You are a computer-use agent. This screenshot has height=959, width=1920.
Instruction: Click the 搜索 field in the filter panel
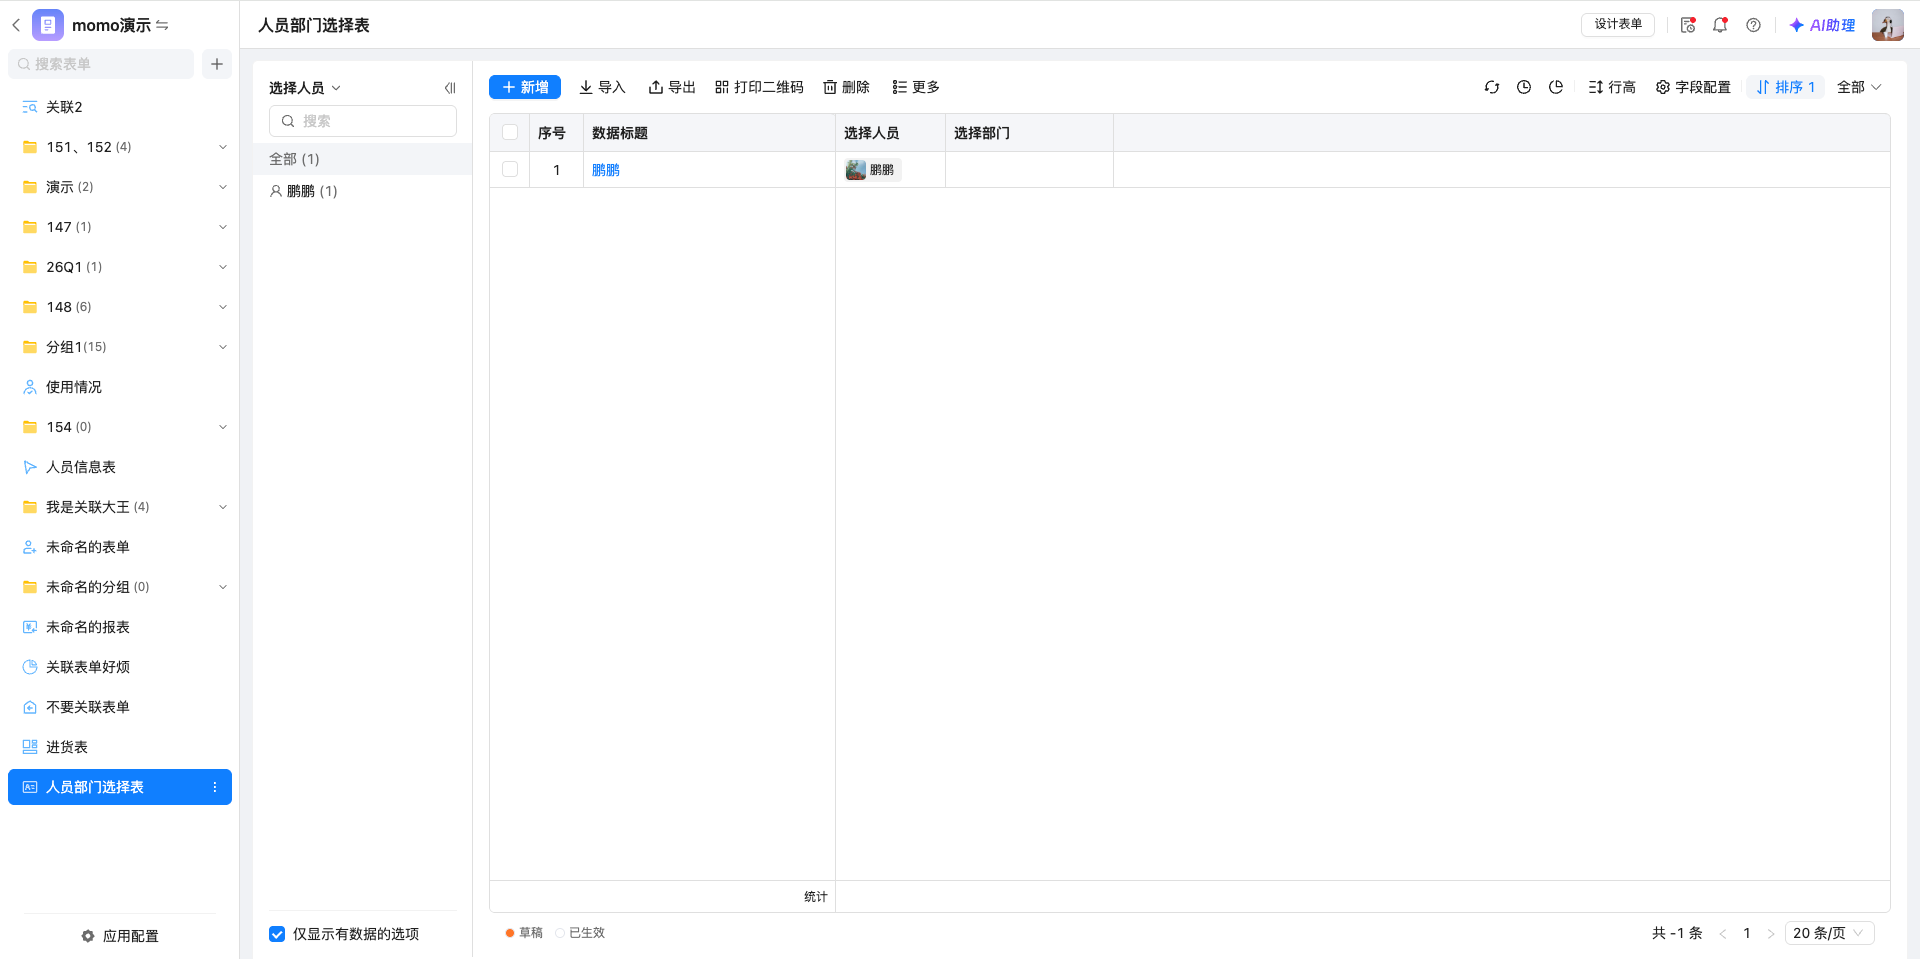click(x=363, y=121)
